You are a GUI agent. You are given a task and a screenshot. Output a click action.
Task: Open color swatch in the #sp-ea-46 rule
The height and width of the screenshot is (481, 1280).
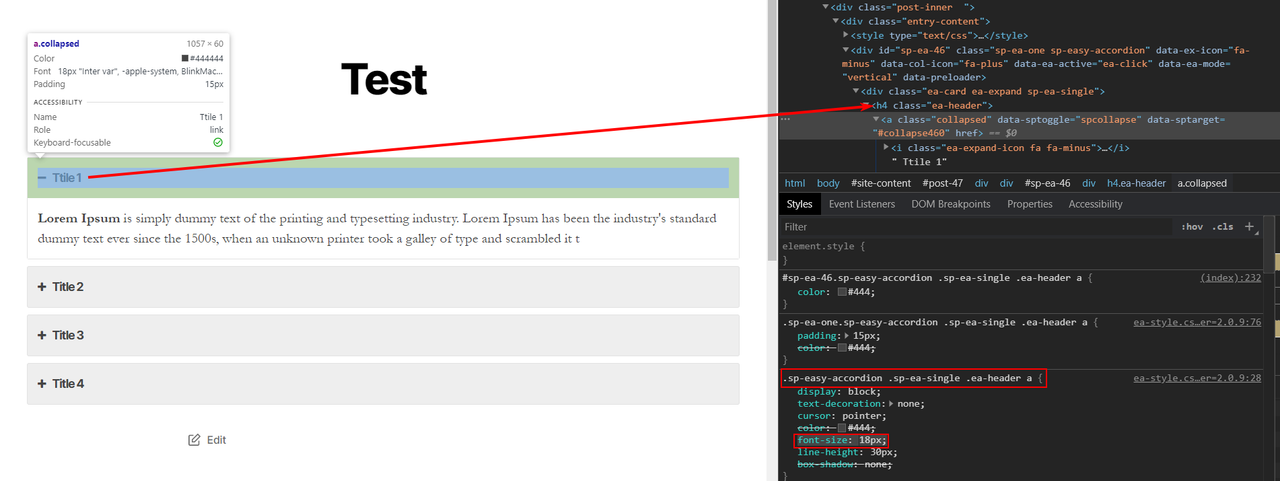tap(842, 292)
